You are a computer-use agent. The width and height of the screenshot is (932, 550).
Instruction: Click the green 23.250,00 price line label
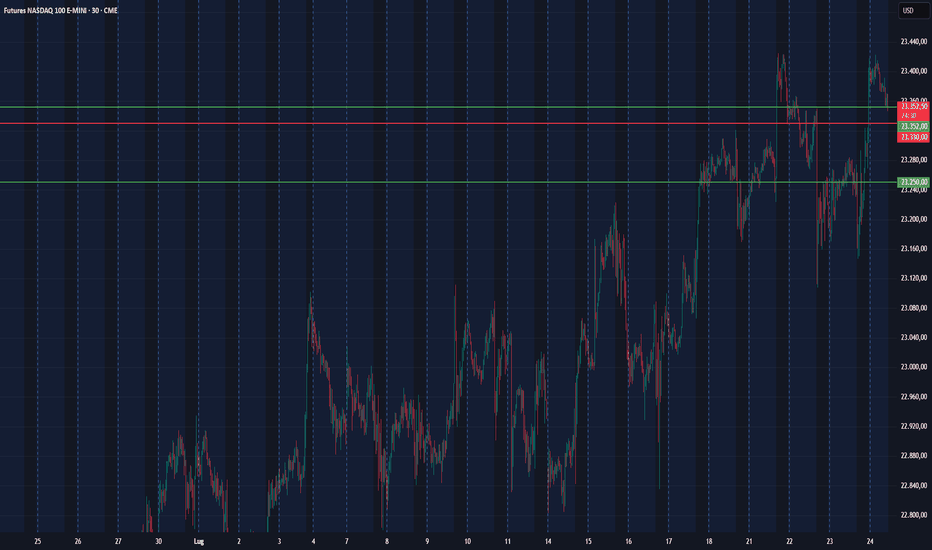point(913,182)
